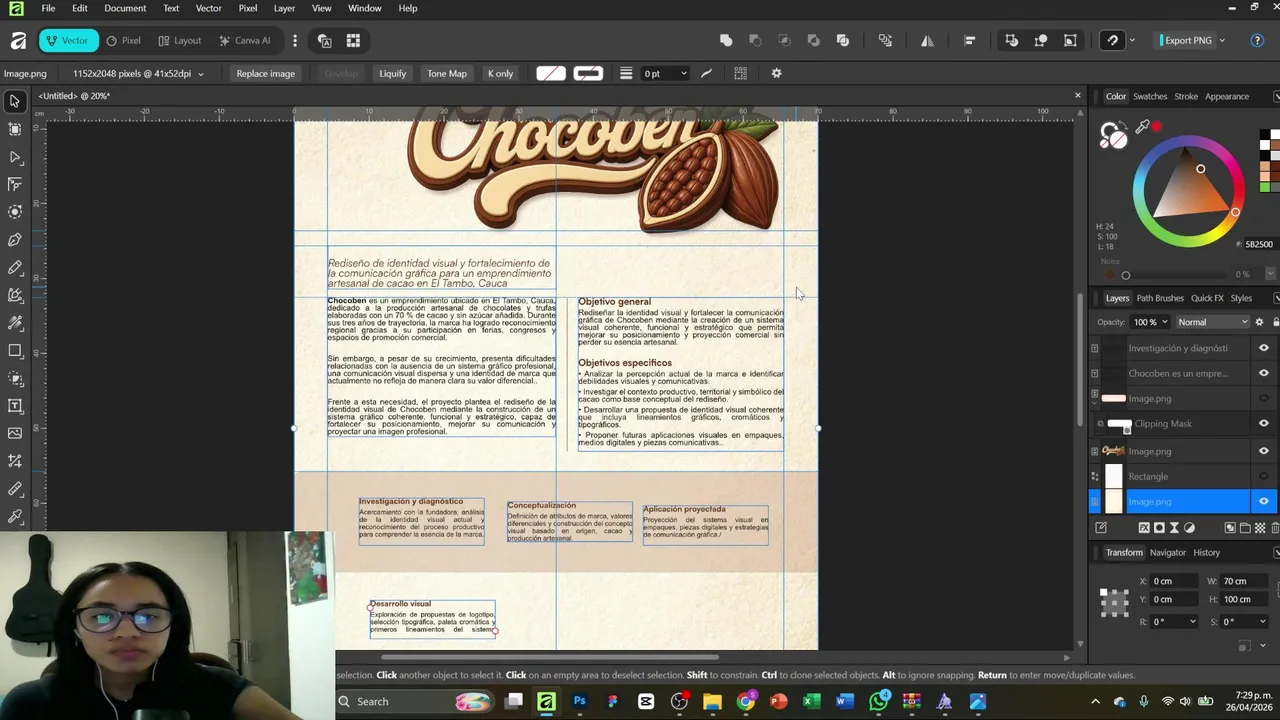Image resolution: width=1280 pixels, height=720 pixels.
Task: Click the color picker eyedropper icon
Action: pos(1142,127)
